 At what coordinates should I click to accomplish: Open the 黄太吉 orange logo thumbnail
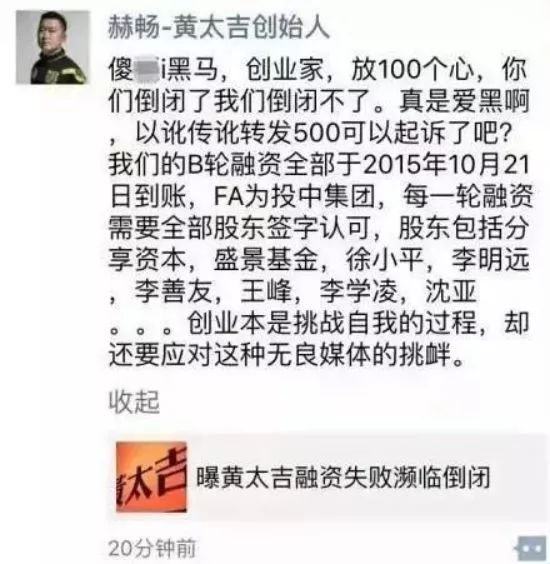pos(151,477)
